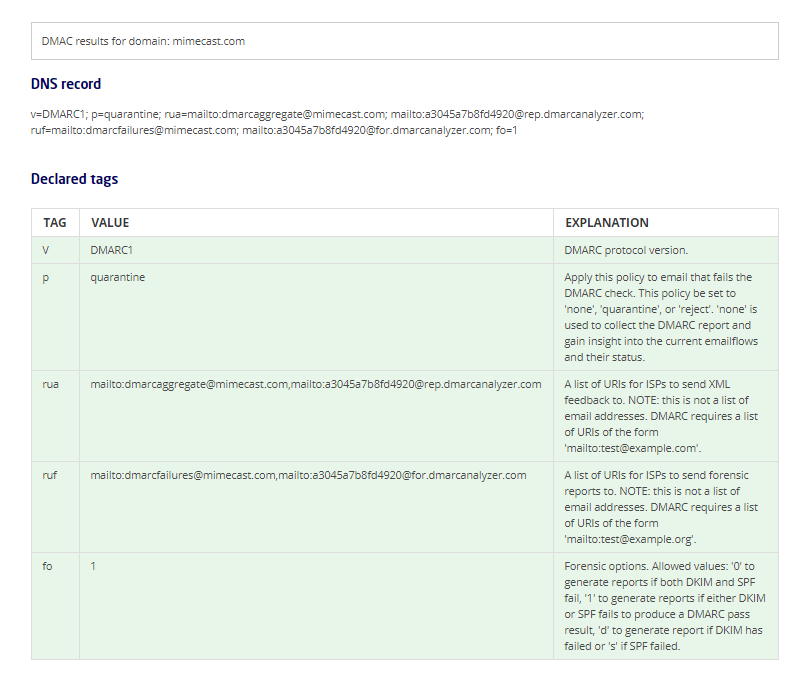
Task: Click the fo value '1'
Action: coord(316,606)
